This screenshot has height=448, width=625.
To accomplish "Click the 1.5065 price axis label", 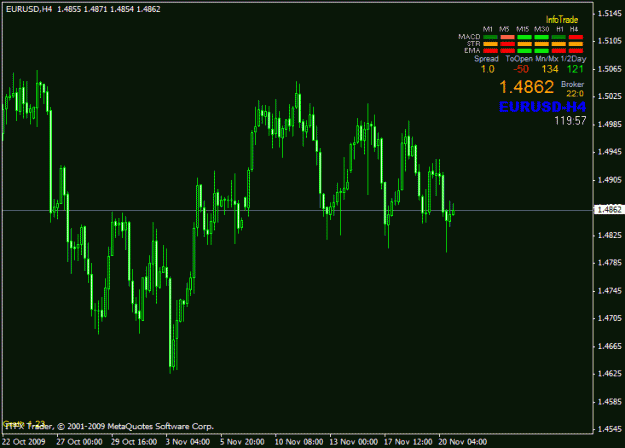I will [x=610, y=69].
